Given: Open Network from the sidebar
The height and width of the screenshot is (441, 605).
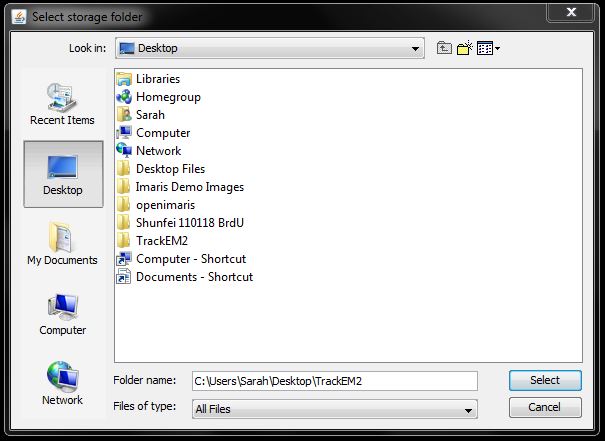Looking at the screenshot, I should pos(62,384).
